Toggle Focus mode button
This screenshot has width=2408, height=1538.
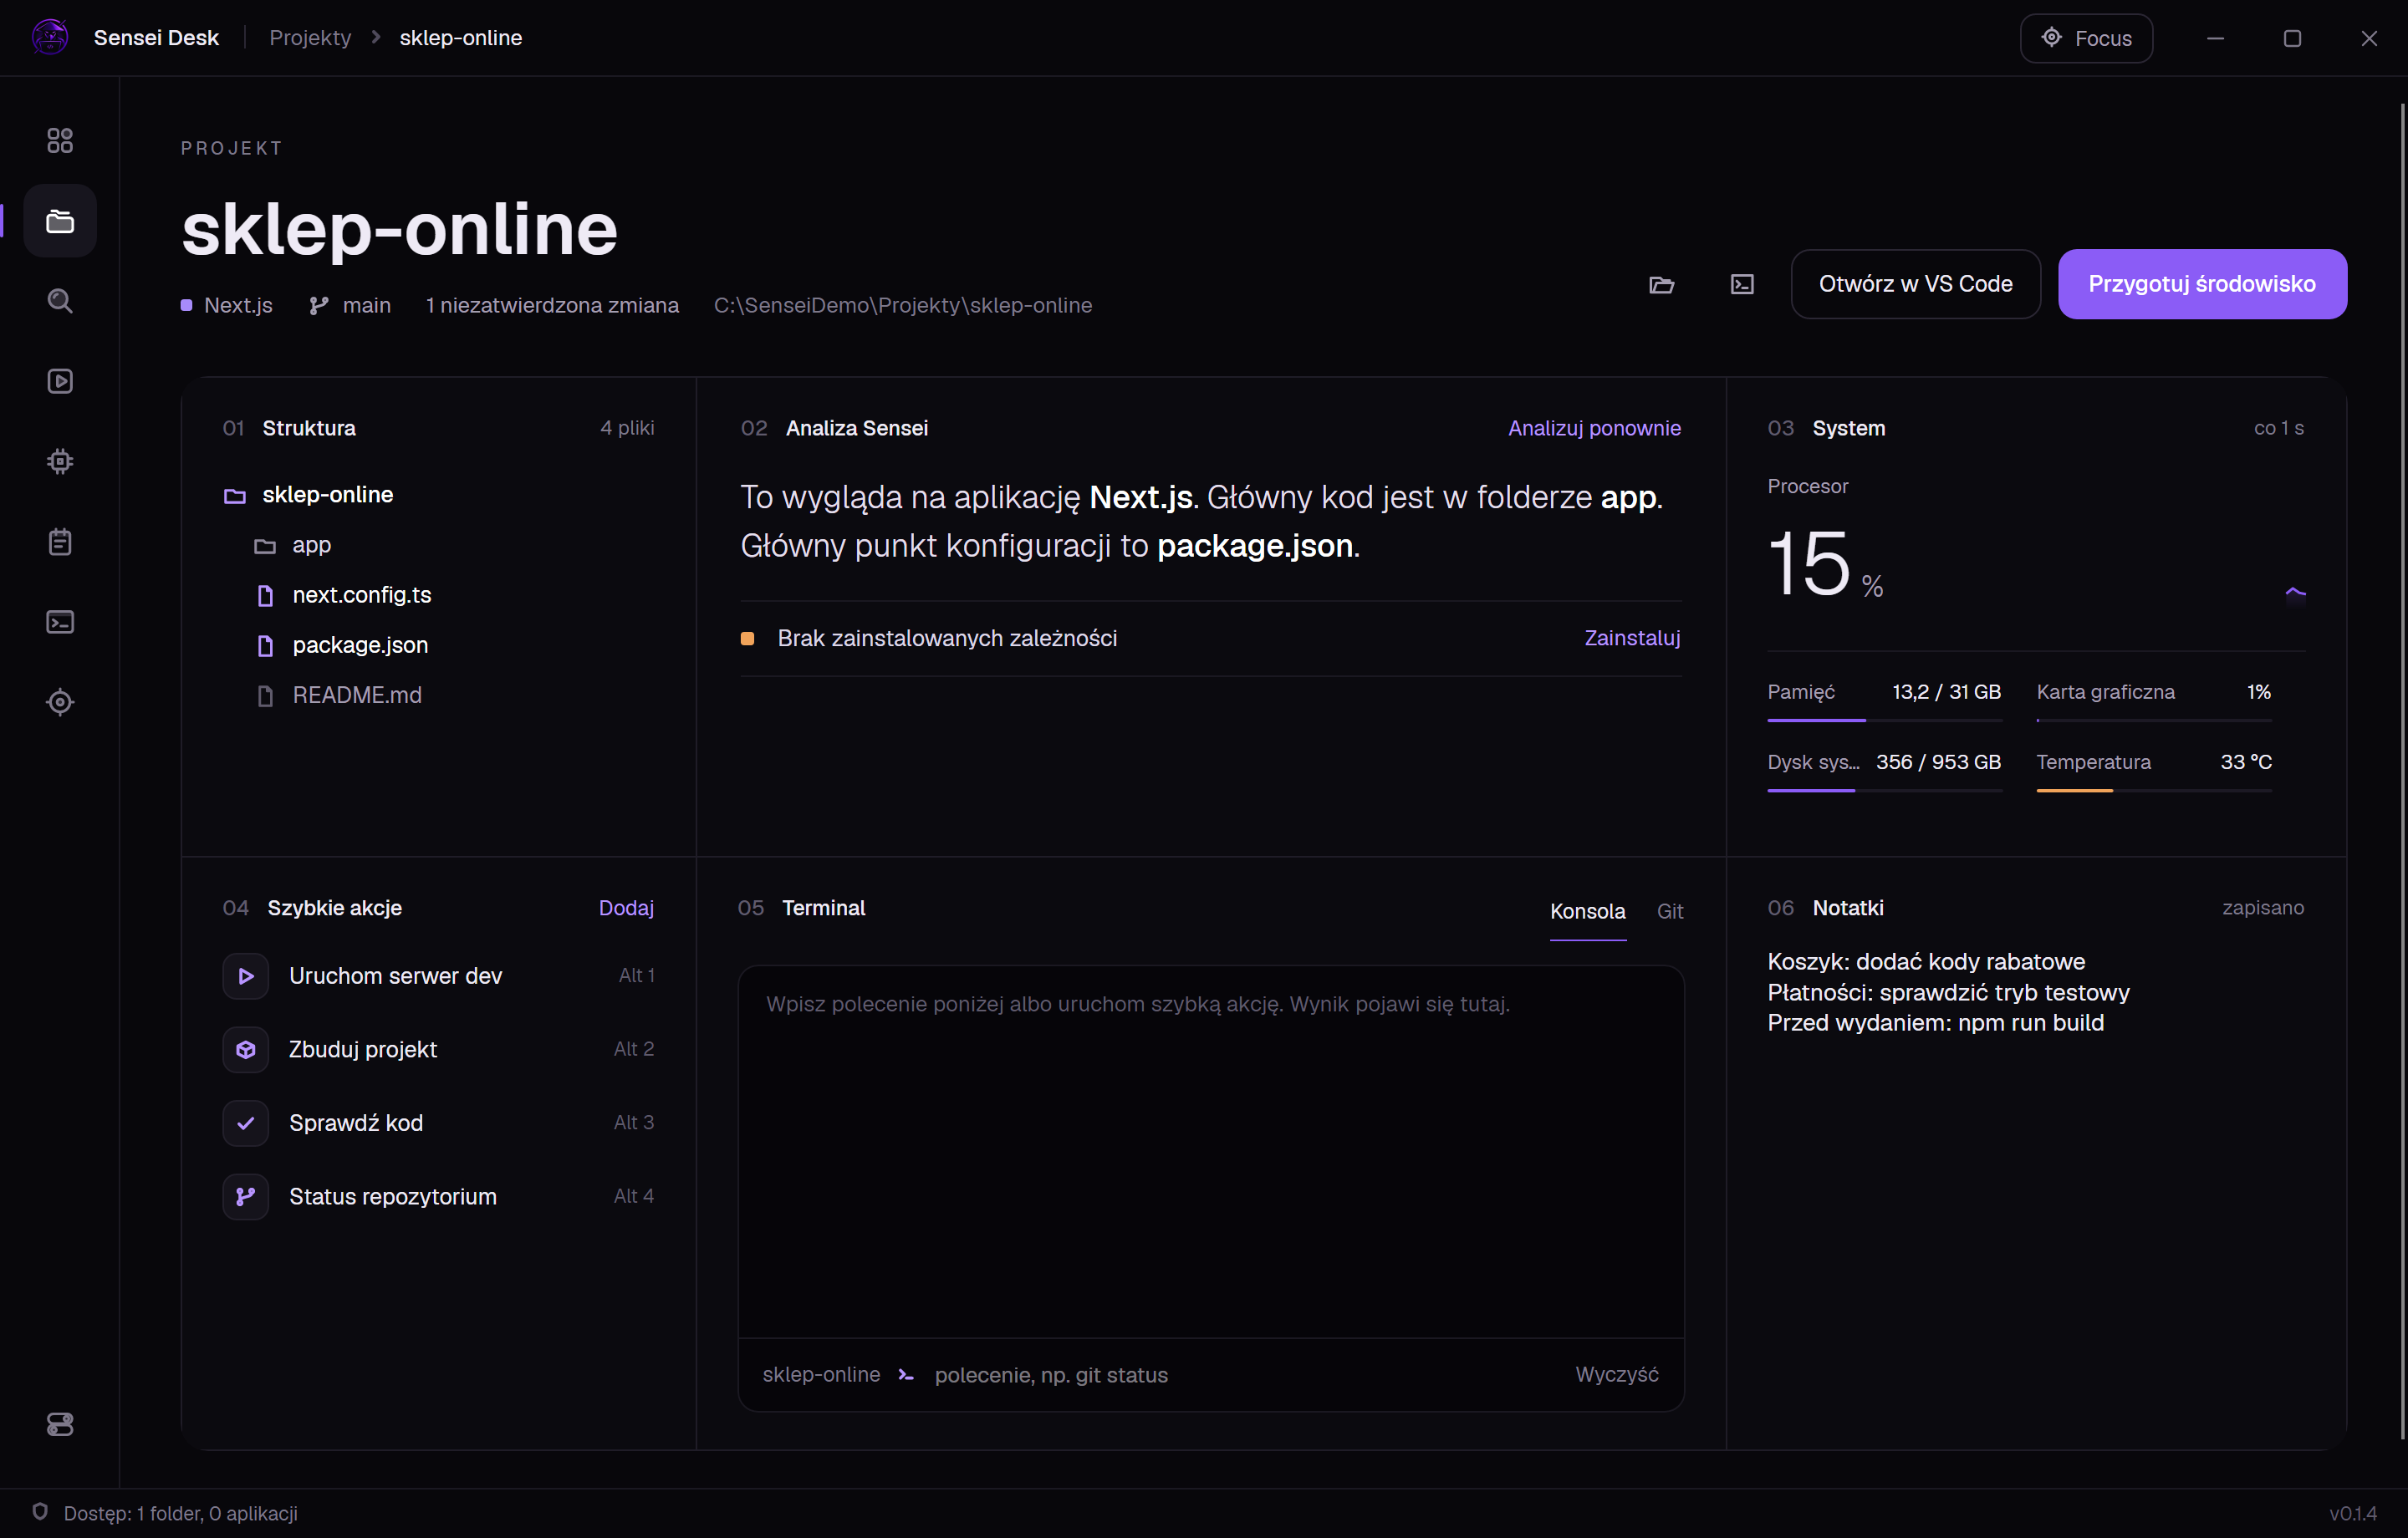point(2086,38)
